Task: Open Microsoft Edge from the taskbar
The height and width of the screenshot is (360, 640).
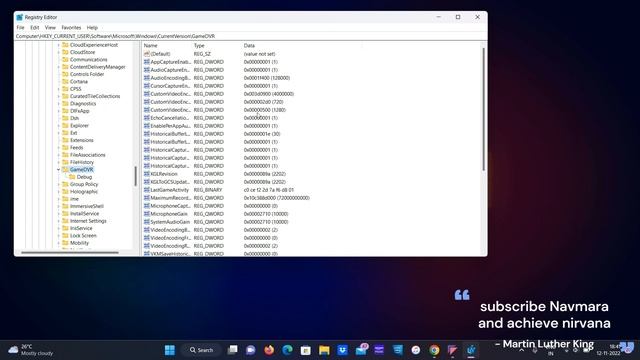Action: click(287, 350)
